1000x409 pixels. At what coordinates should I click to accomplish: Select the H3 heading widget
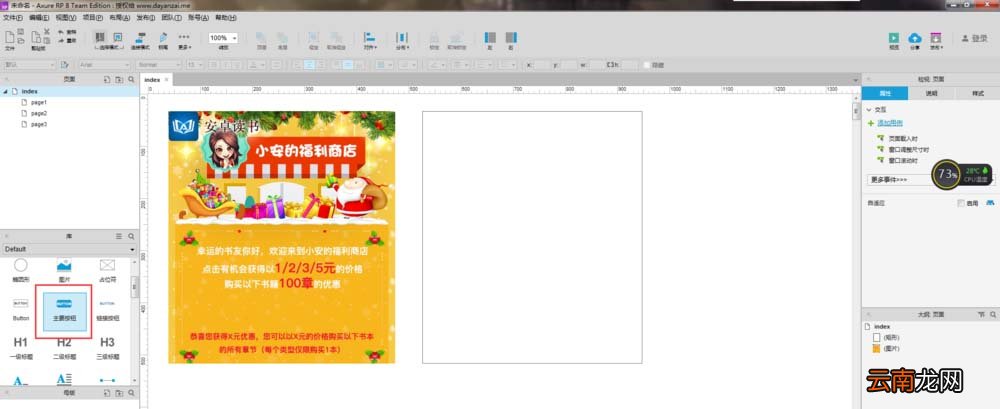[x=107, y=348]
